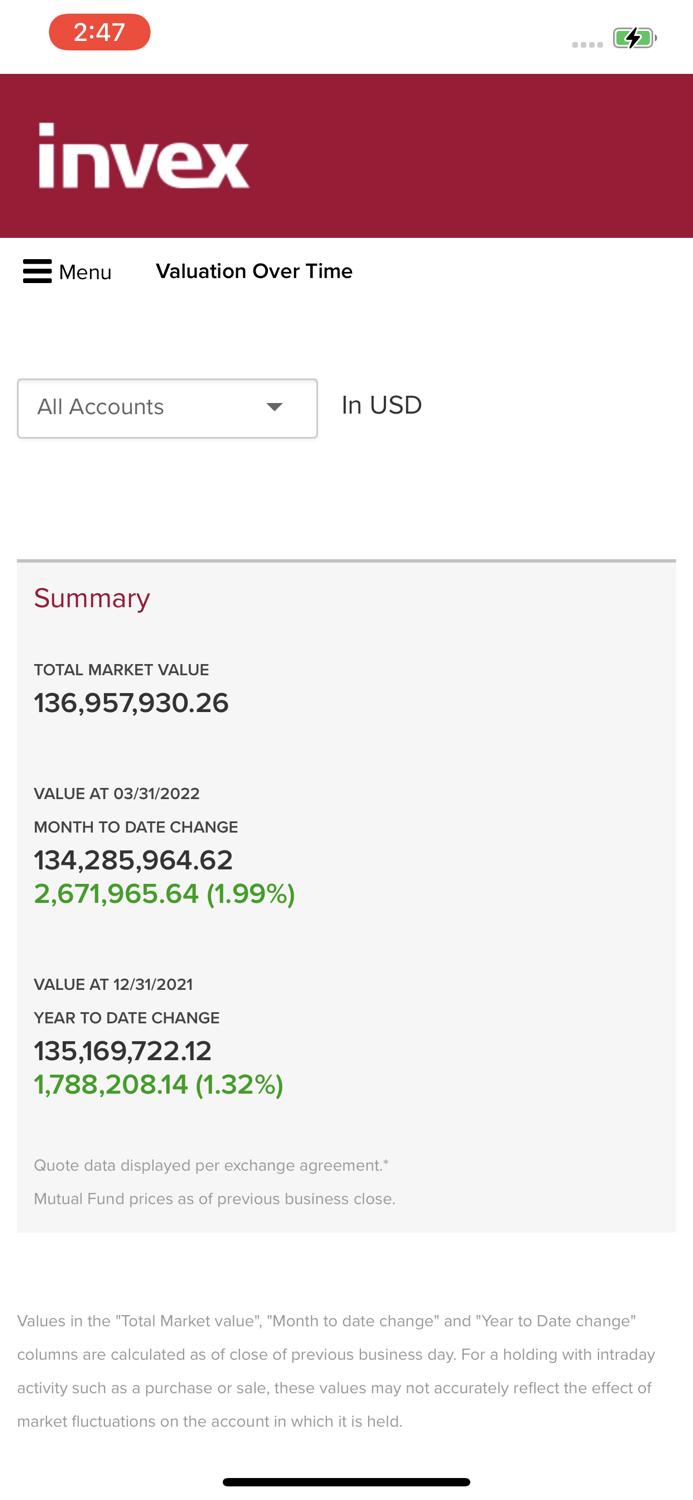The height and width of the screenshot is (1500, 693).
Task: Select the green month-to-date change amount
Action: (x=164, y=893)
